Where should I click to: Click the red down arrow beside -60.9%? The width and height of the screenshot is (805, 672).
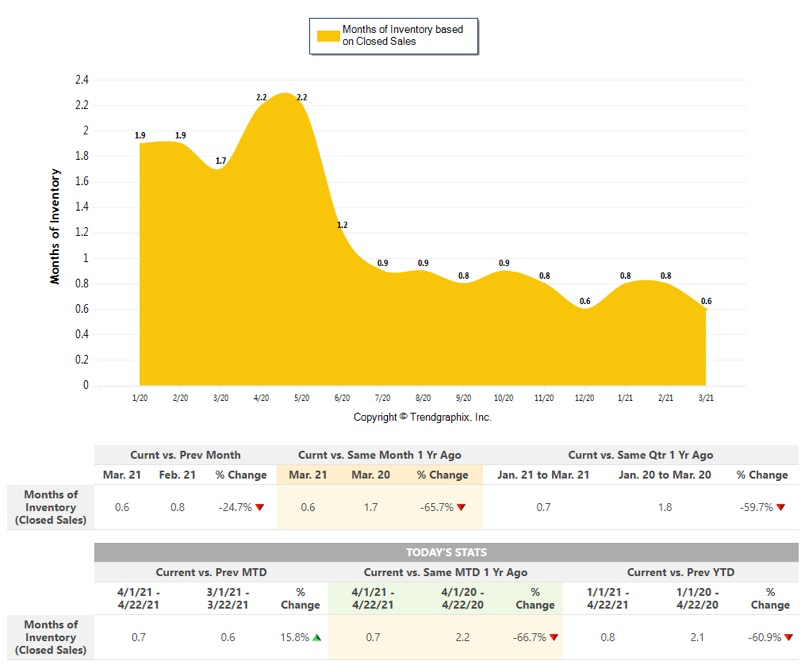tap(787, 636)
